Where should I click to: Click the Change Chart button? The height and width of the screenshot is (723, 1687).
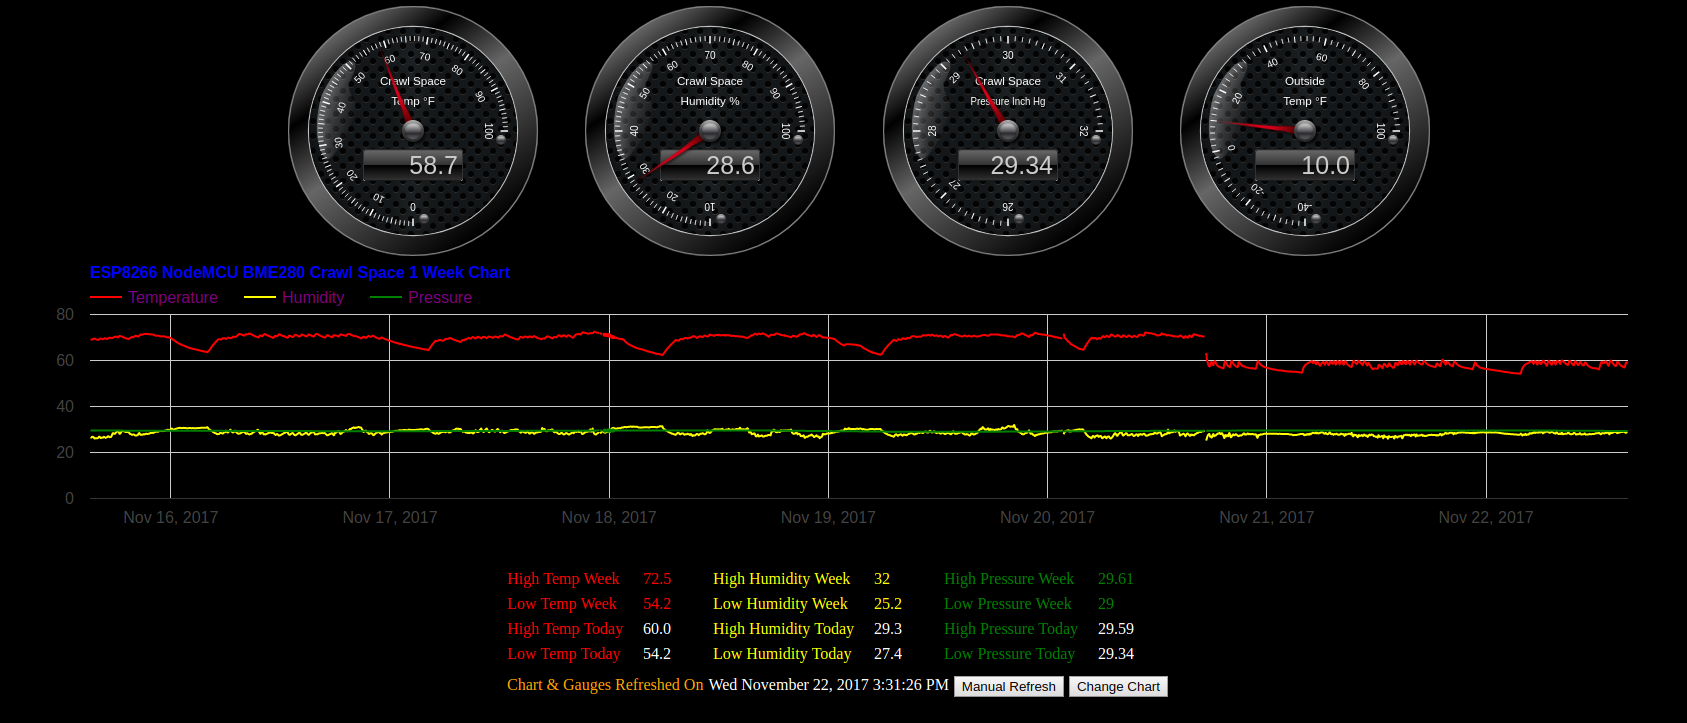(1118, 686)
